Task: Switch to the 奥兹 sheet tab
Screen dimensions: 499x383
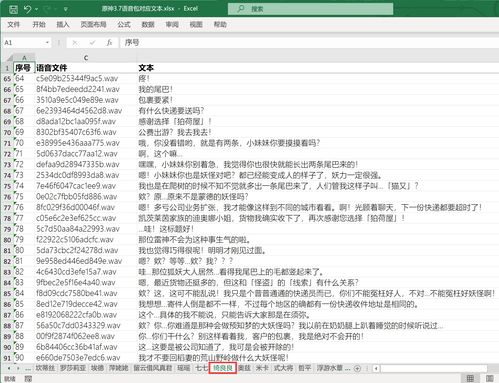Action: point(245,368)
